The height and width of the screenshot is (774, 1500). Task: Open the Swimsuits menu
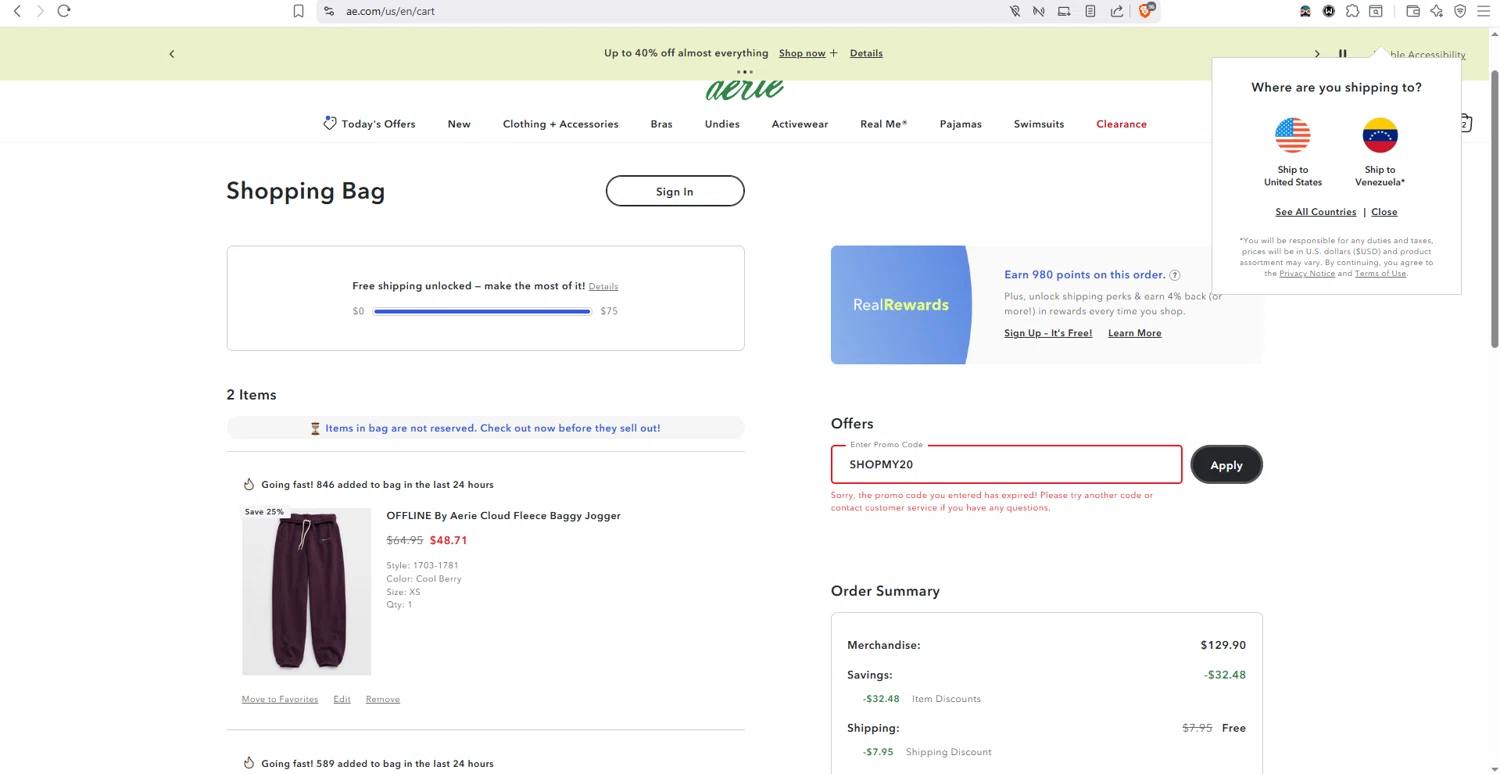coord(1039,124)
